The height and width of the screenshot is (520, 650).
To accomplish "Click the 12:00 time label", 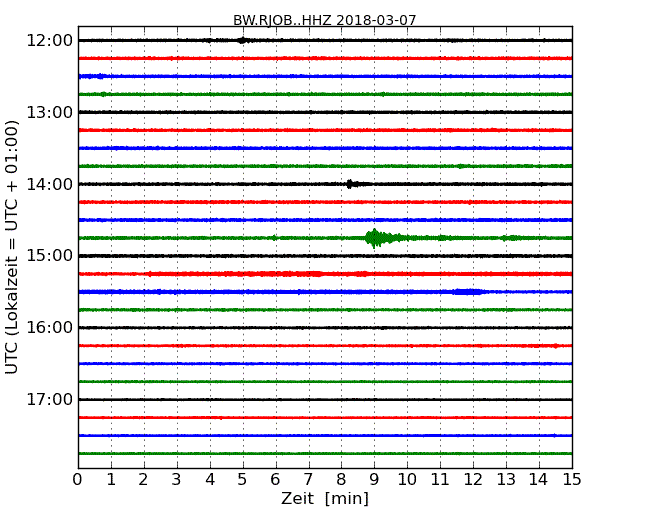I will (x=49, y=41).
